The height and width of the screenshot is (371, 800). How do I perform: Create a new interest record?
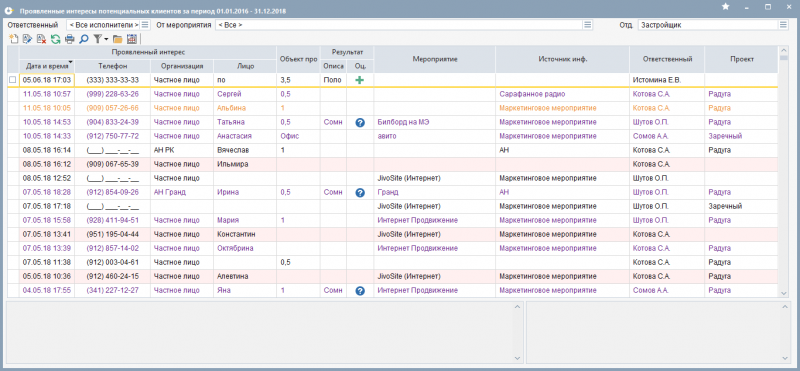[x=14, y=38]
